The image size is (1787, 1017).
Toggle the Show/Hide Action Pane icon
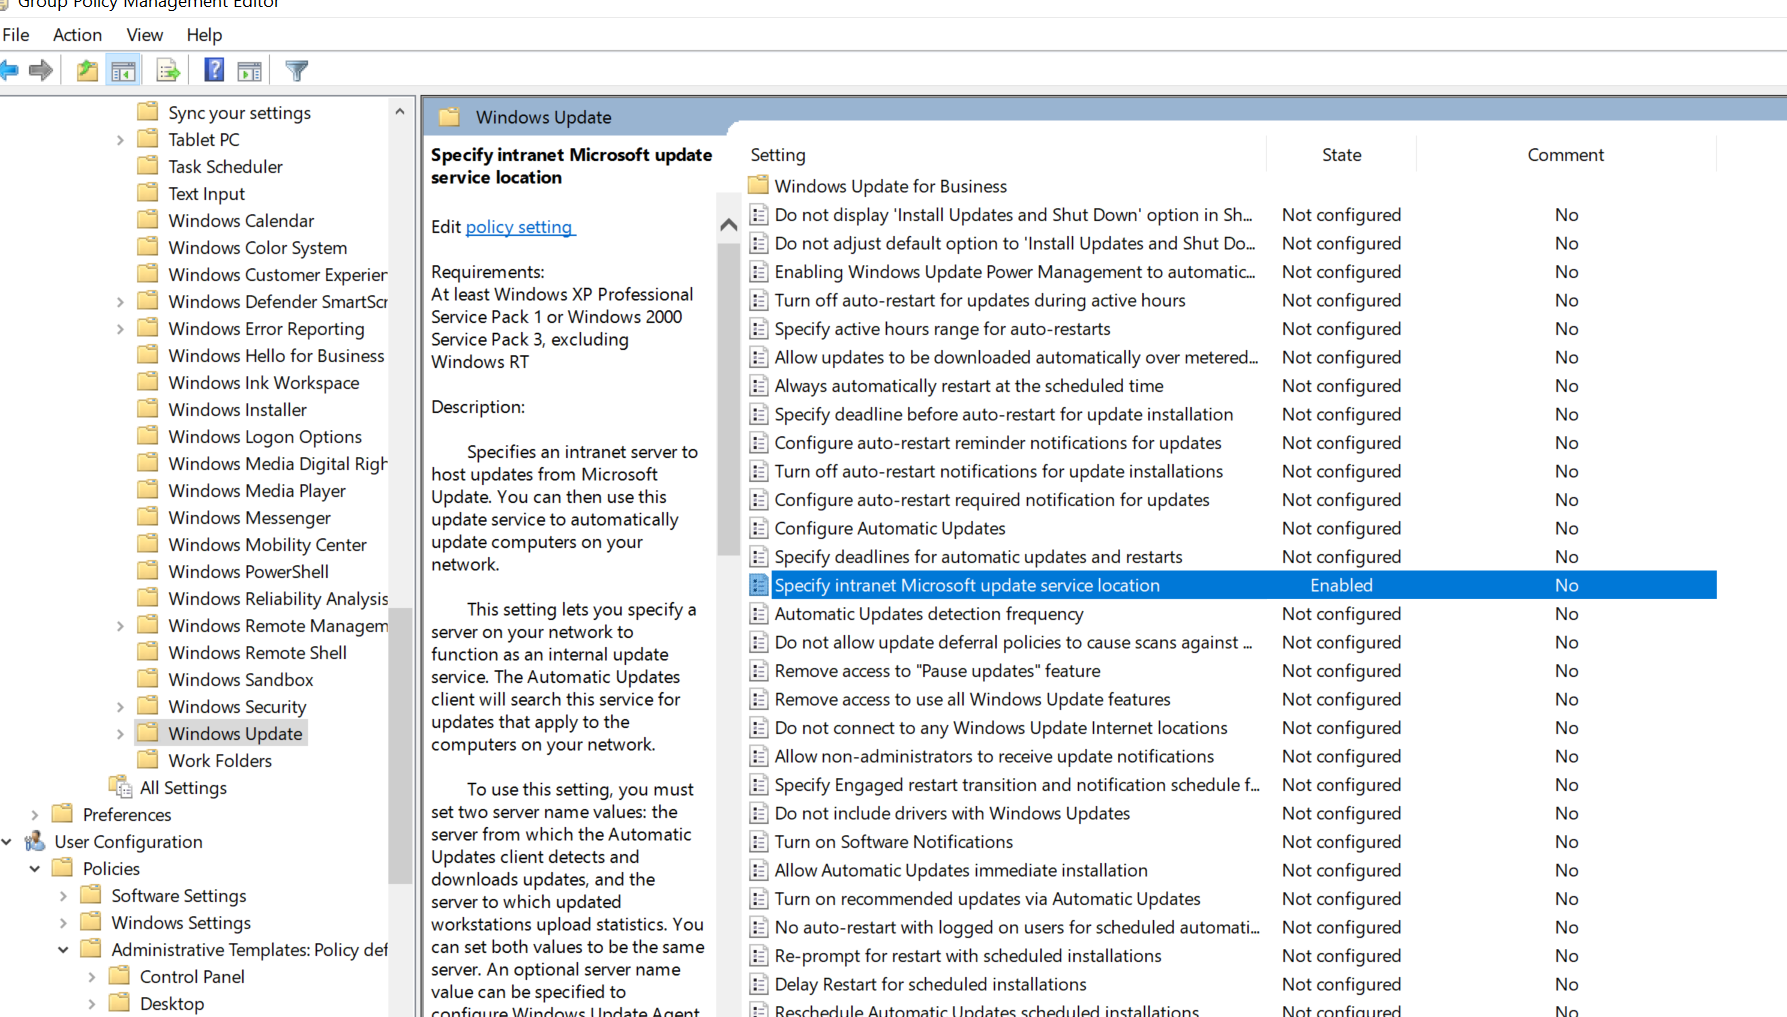coord(250,70)
